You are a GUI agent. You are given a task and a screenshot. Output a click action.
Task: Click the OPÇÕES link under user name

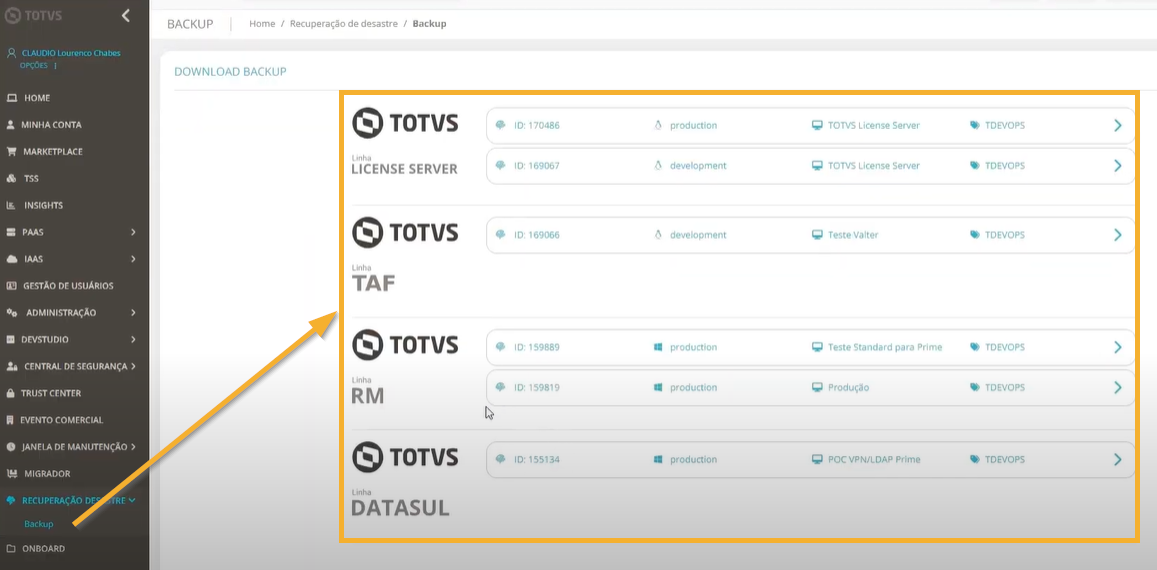[x=34, y=66]
